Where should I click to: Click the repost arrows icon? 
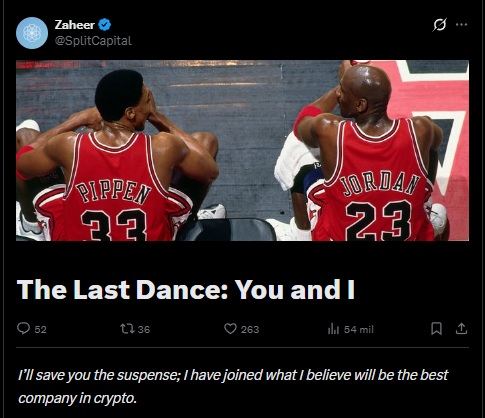pos(127,329)
